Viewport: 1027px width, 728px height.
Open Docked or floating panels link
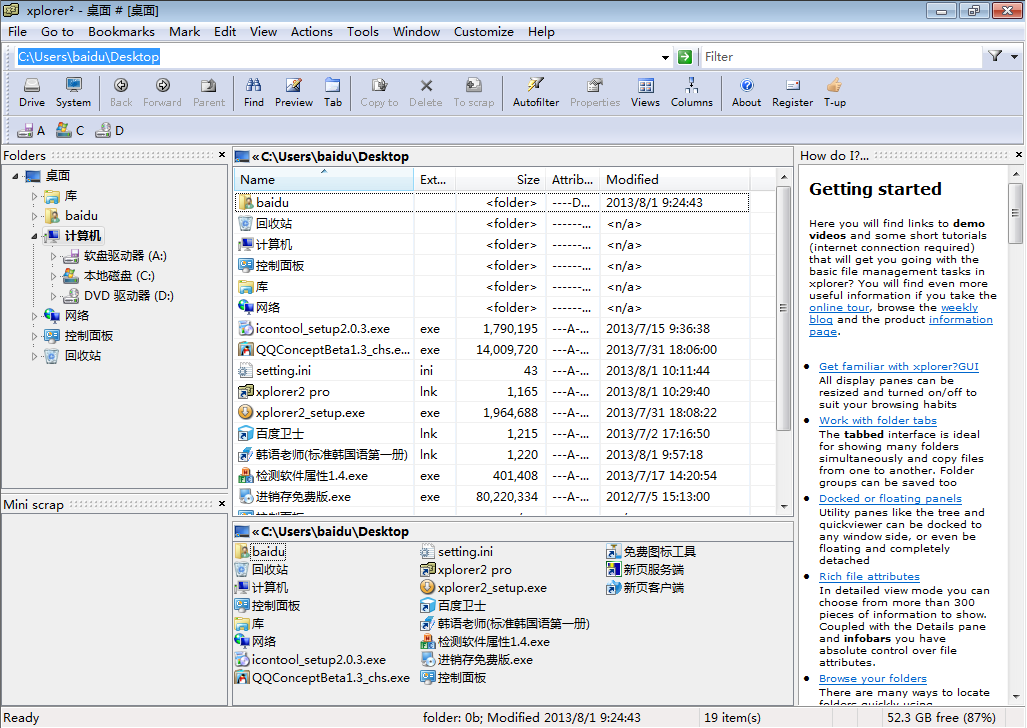pyautogui.click(x=890, y=498)
